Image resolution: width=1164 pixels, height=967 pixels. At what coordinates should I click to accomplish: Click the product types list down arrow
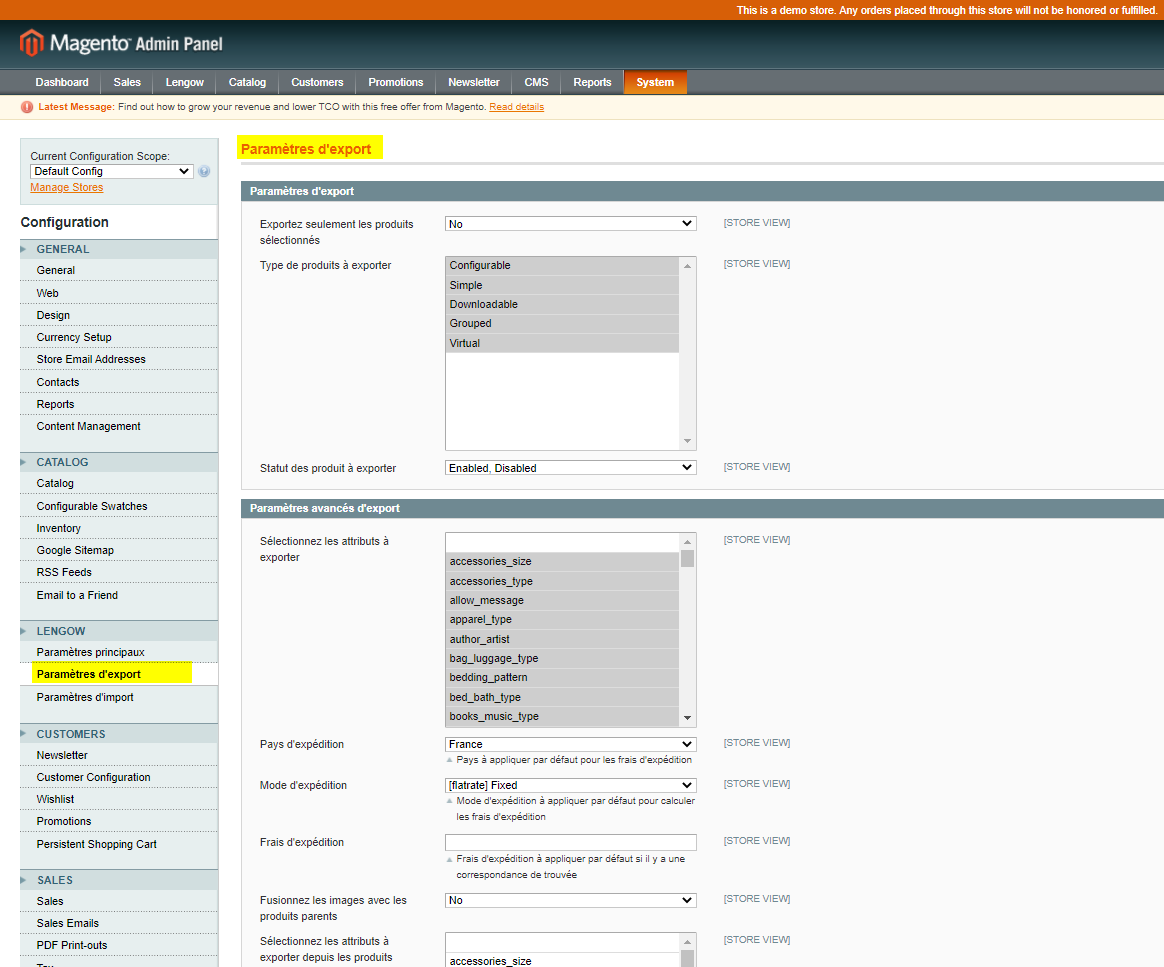click(x=687, y=442)
